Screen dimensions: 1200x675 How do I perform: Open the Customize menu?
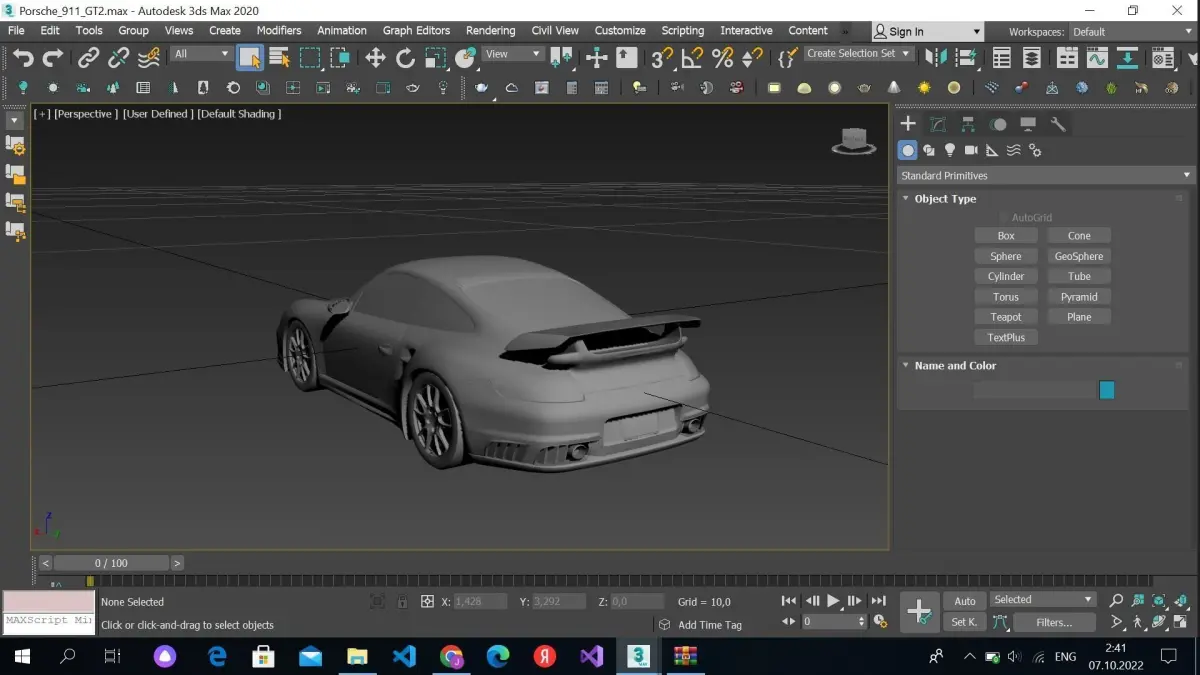point(620,30)
